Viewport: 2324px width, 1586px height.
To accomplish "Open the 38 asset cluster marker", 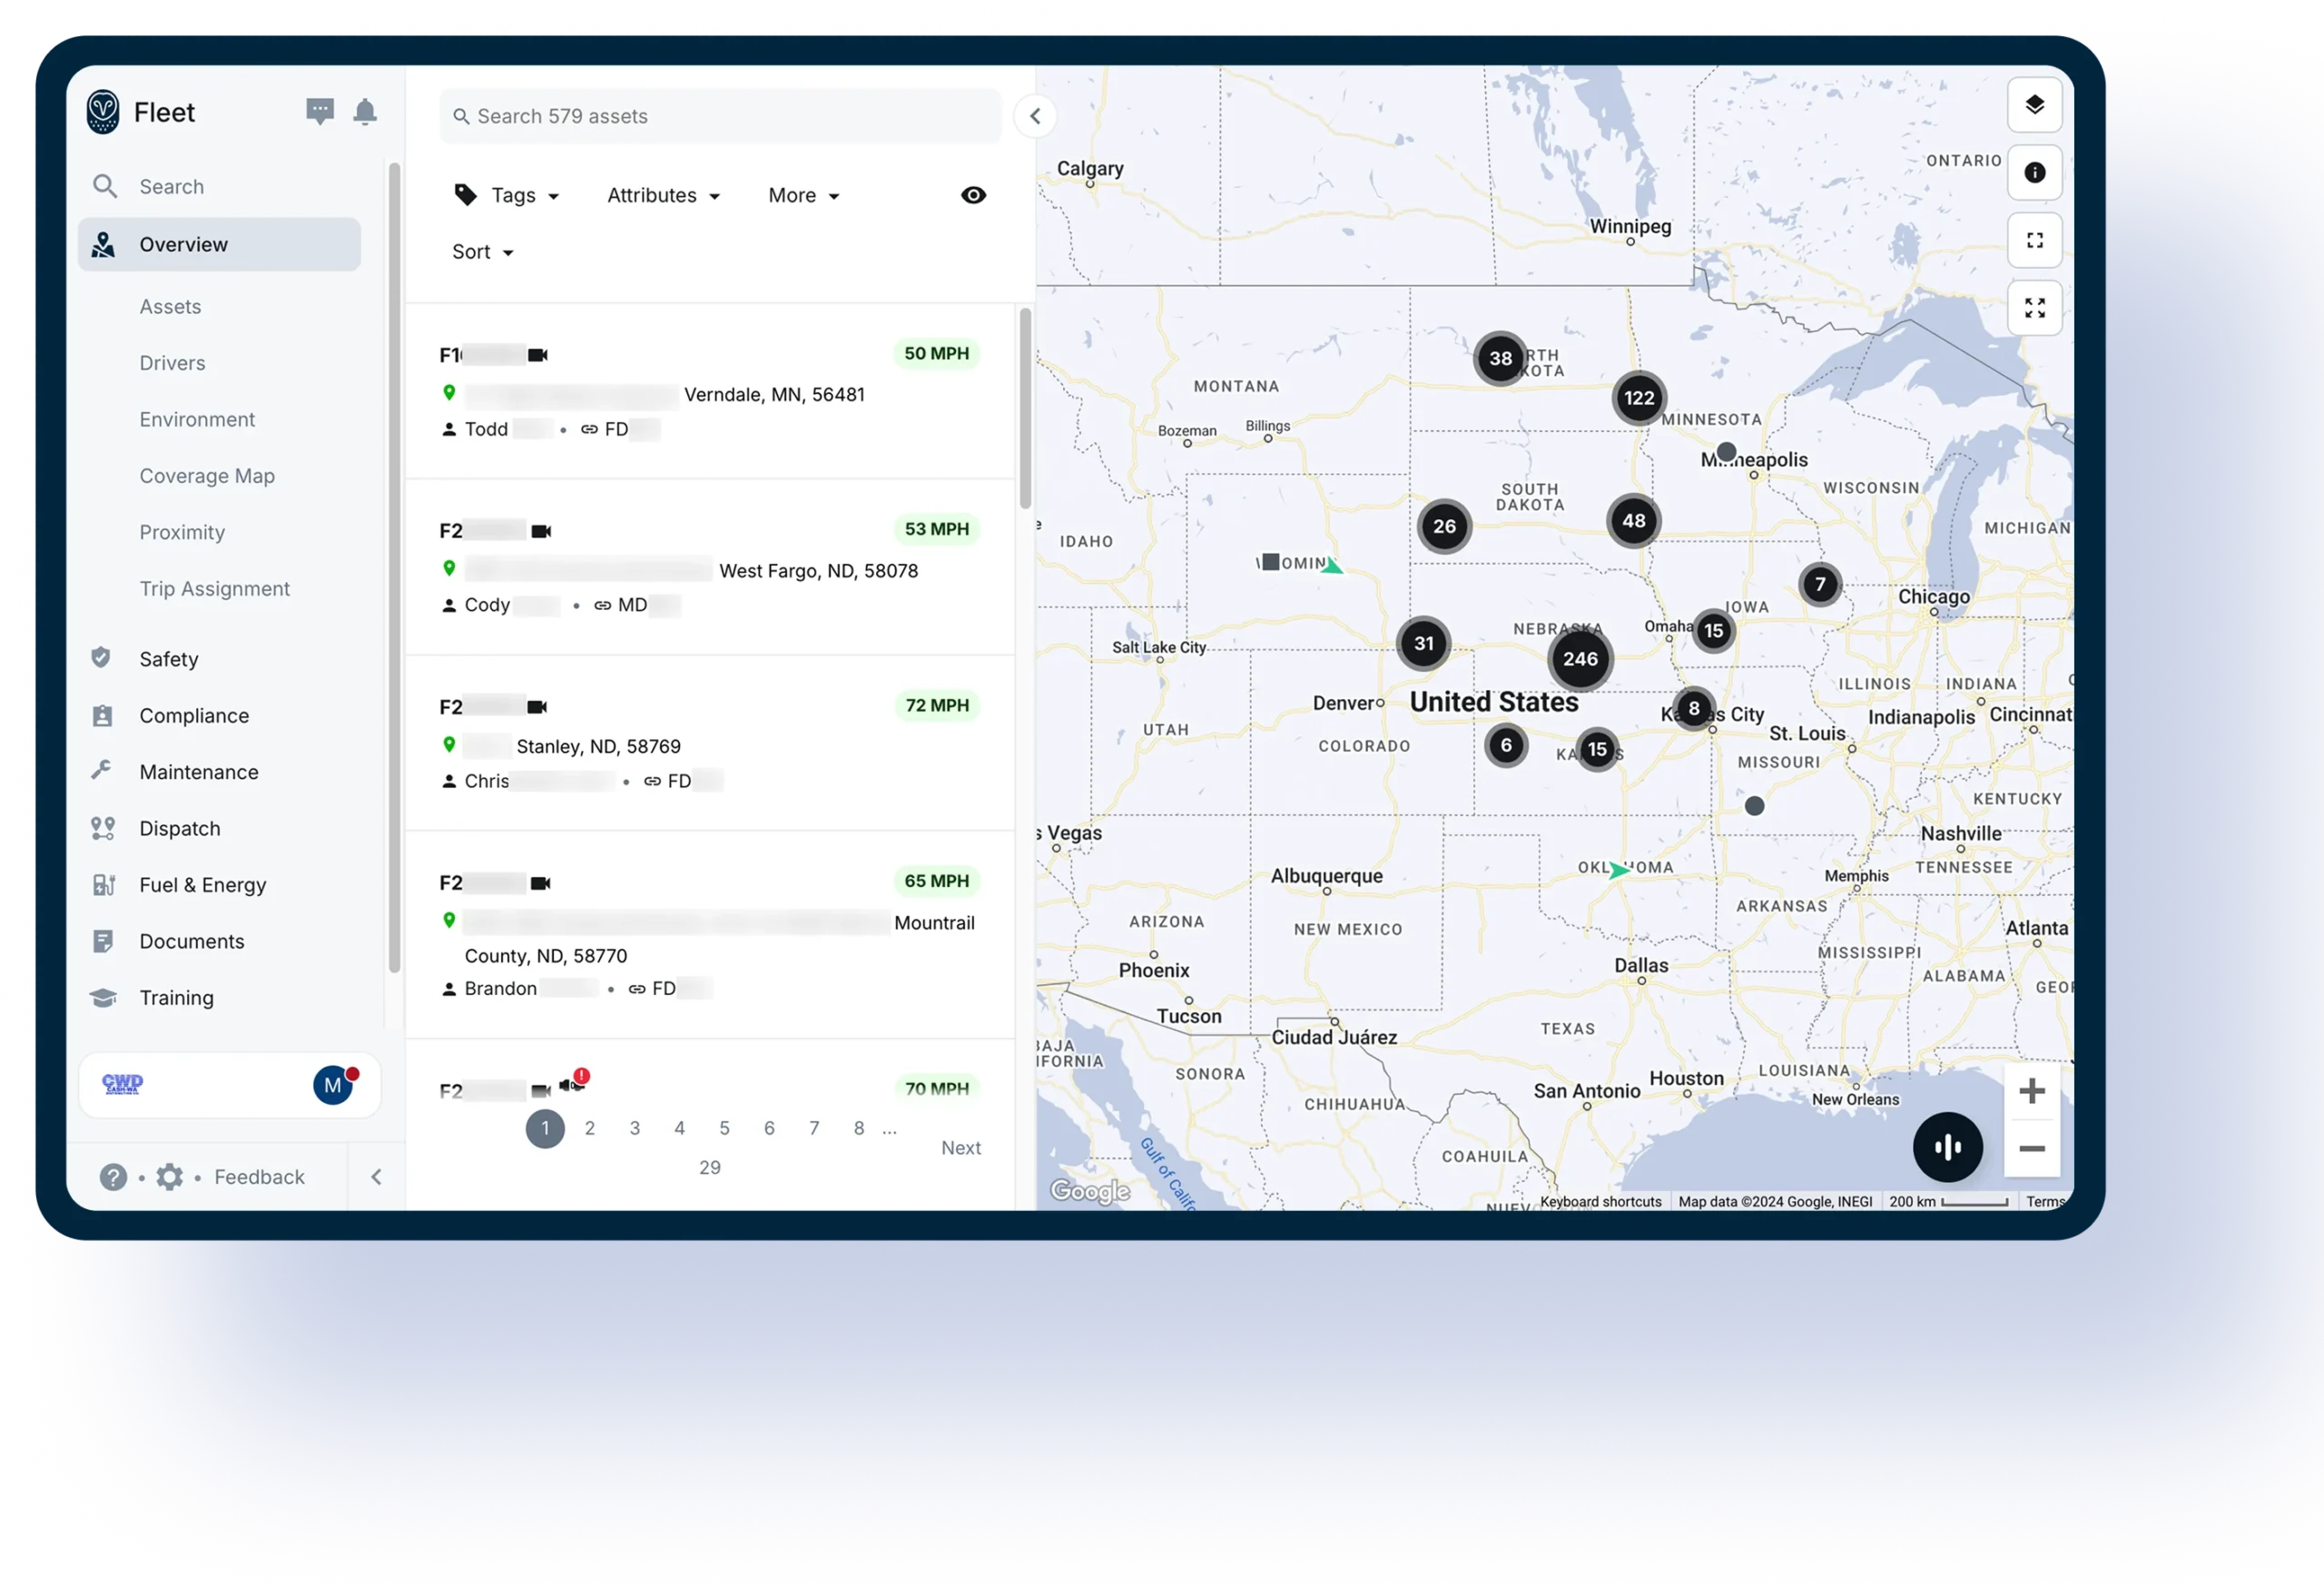I will click(x=1501, y=358).
